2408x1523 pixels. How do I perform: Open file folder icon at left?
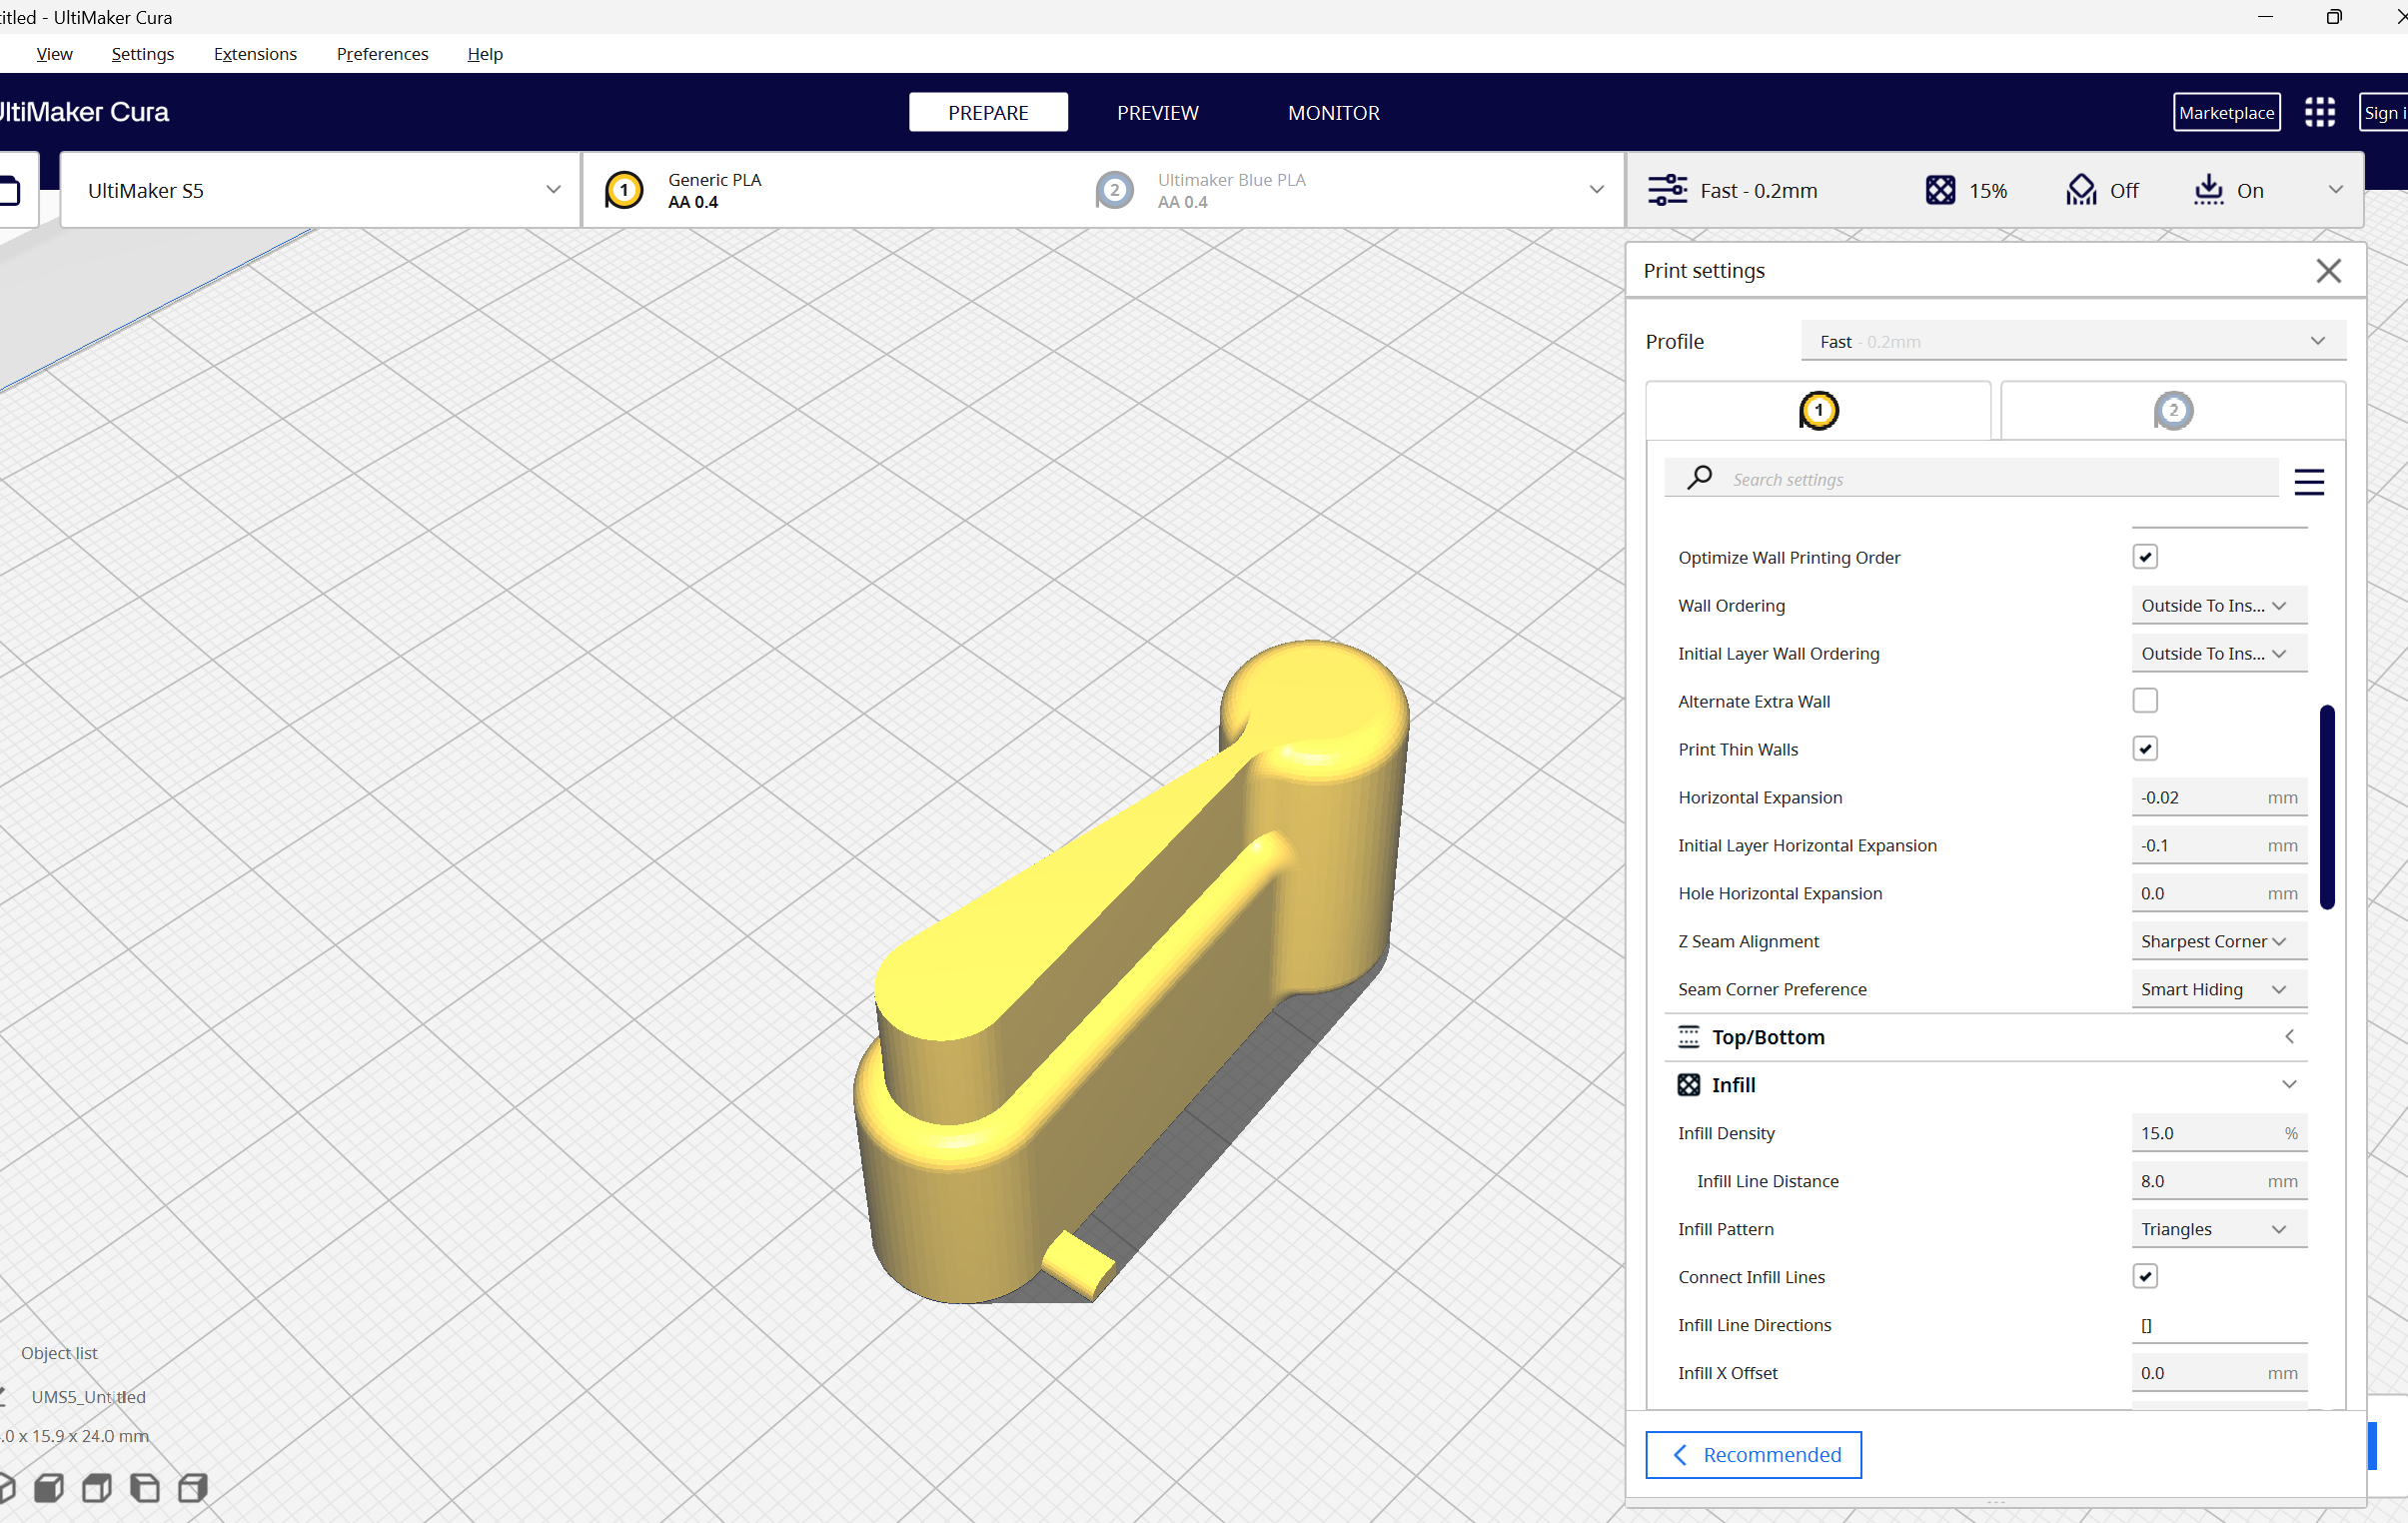click(10, 190)
